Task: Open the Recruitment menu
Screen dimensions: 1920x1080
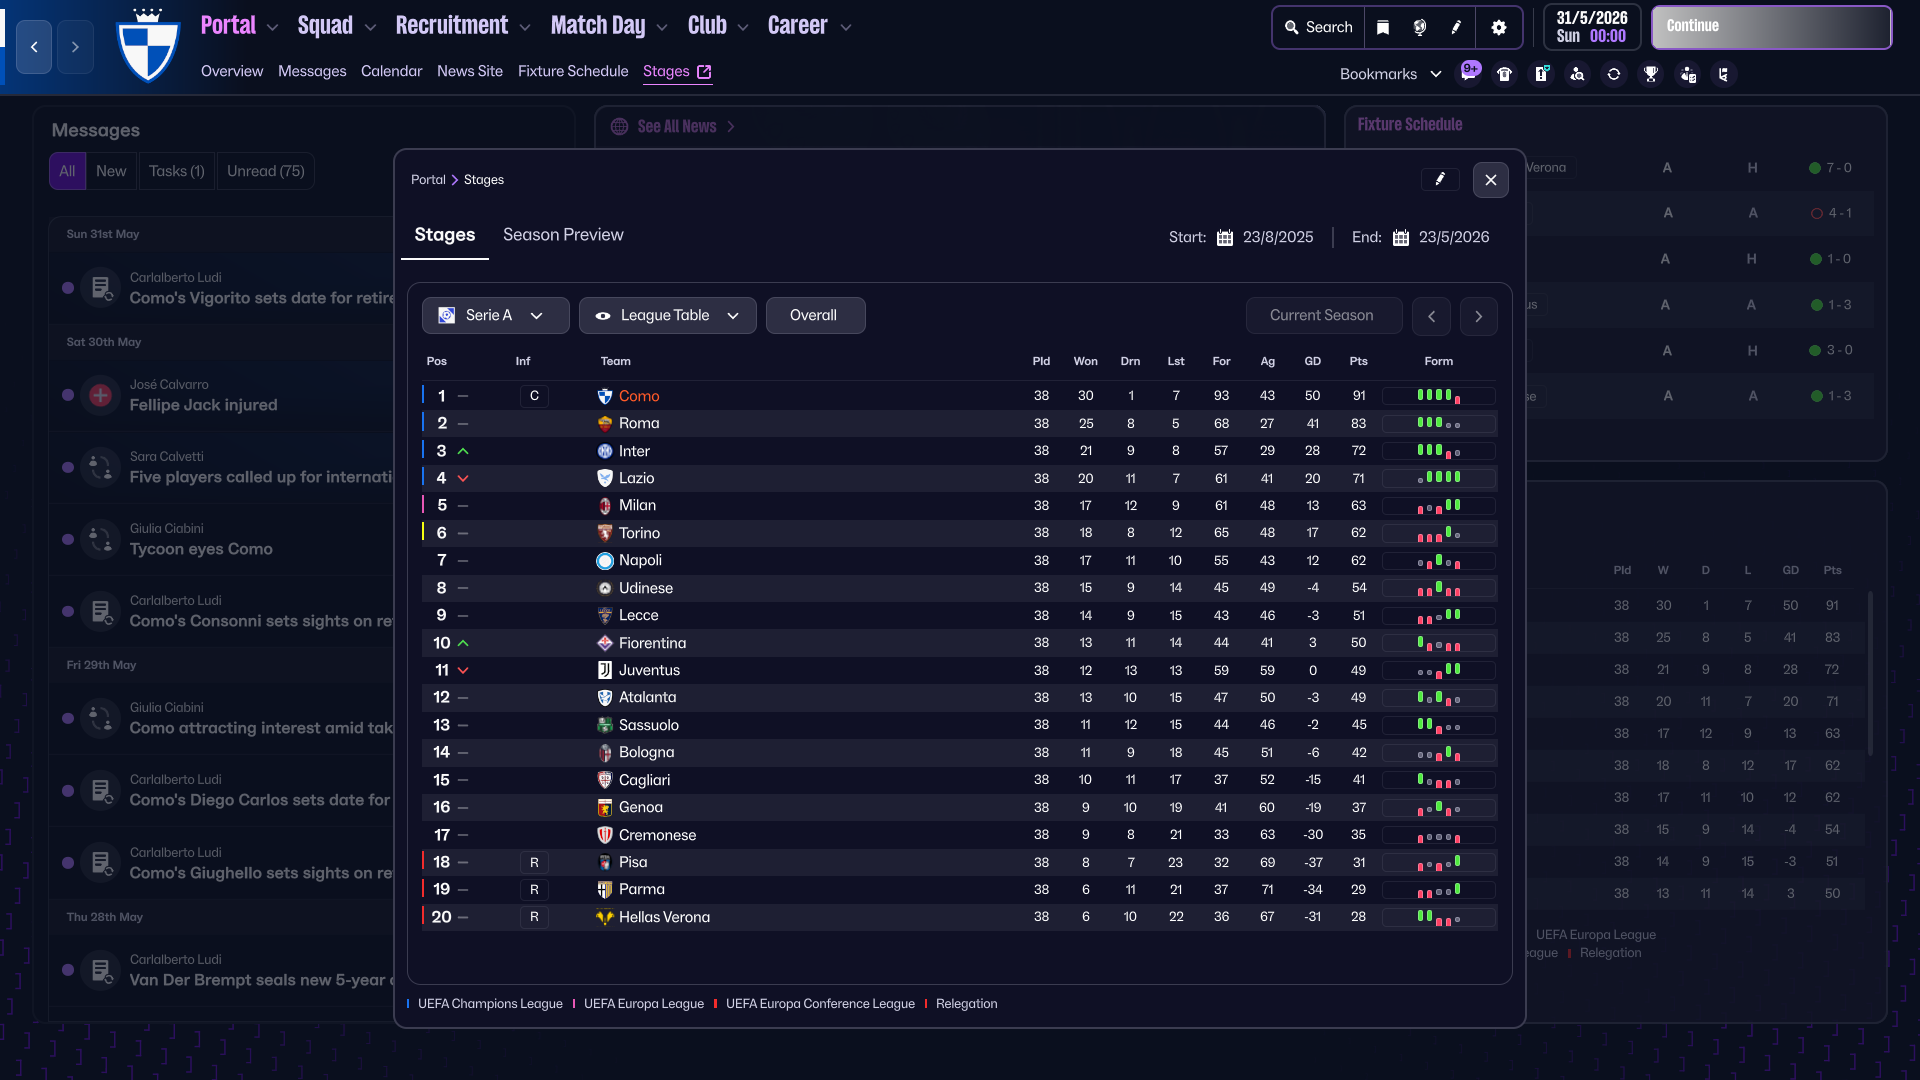Action: (x=462, y=26)
